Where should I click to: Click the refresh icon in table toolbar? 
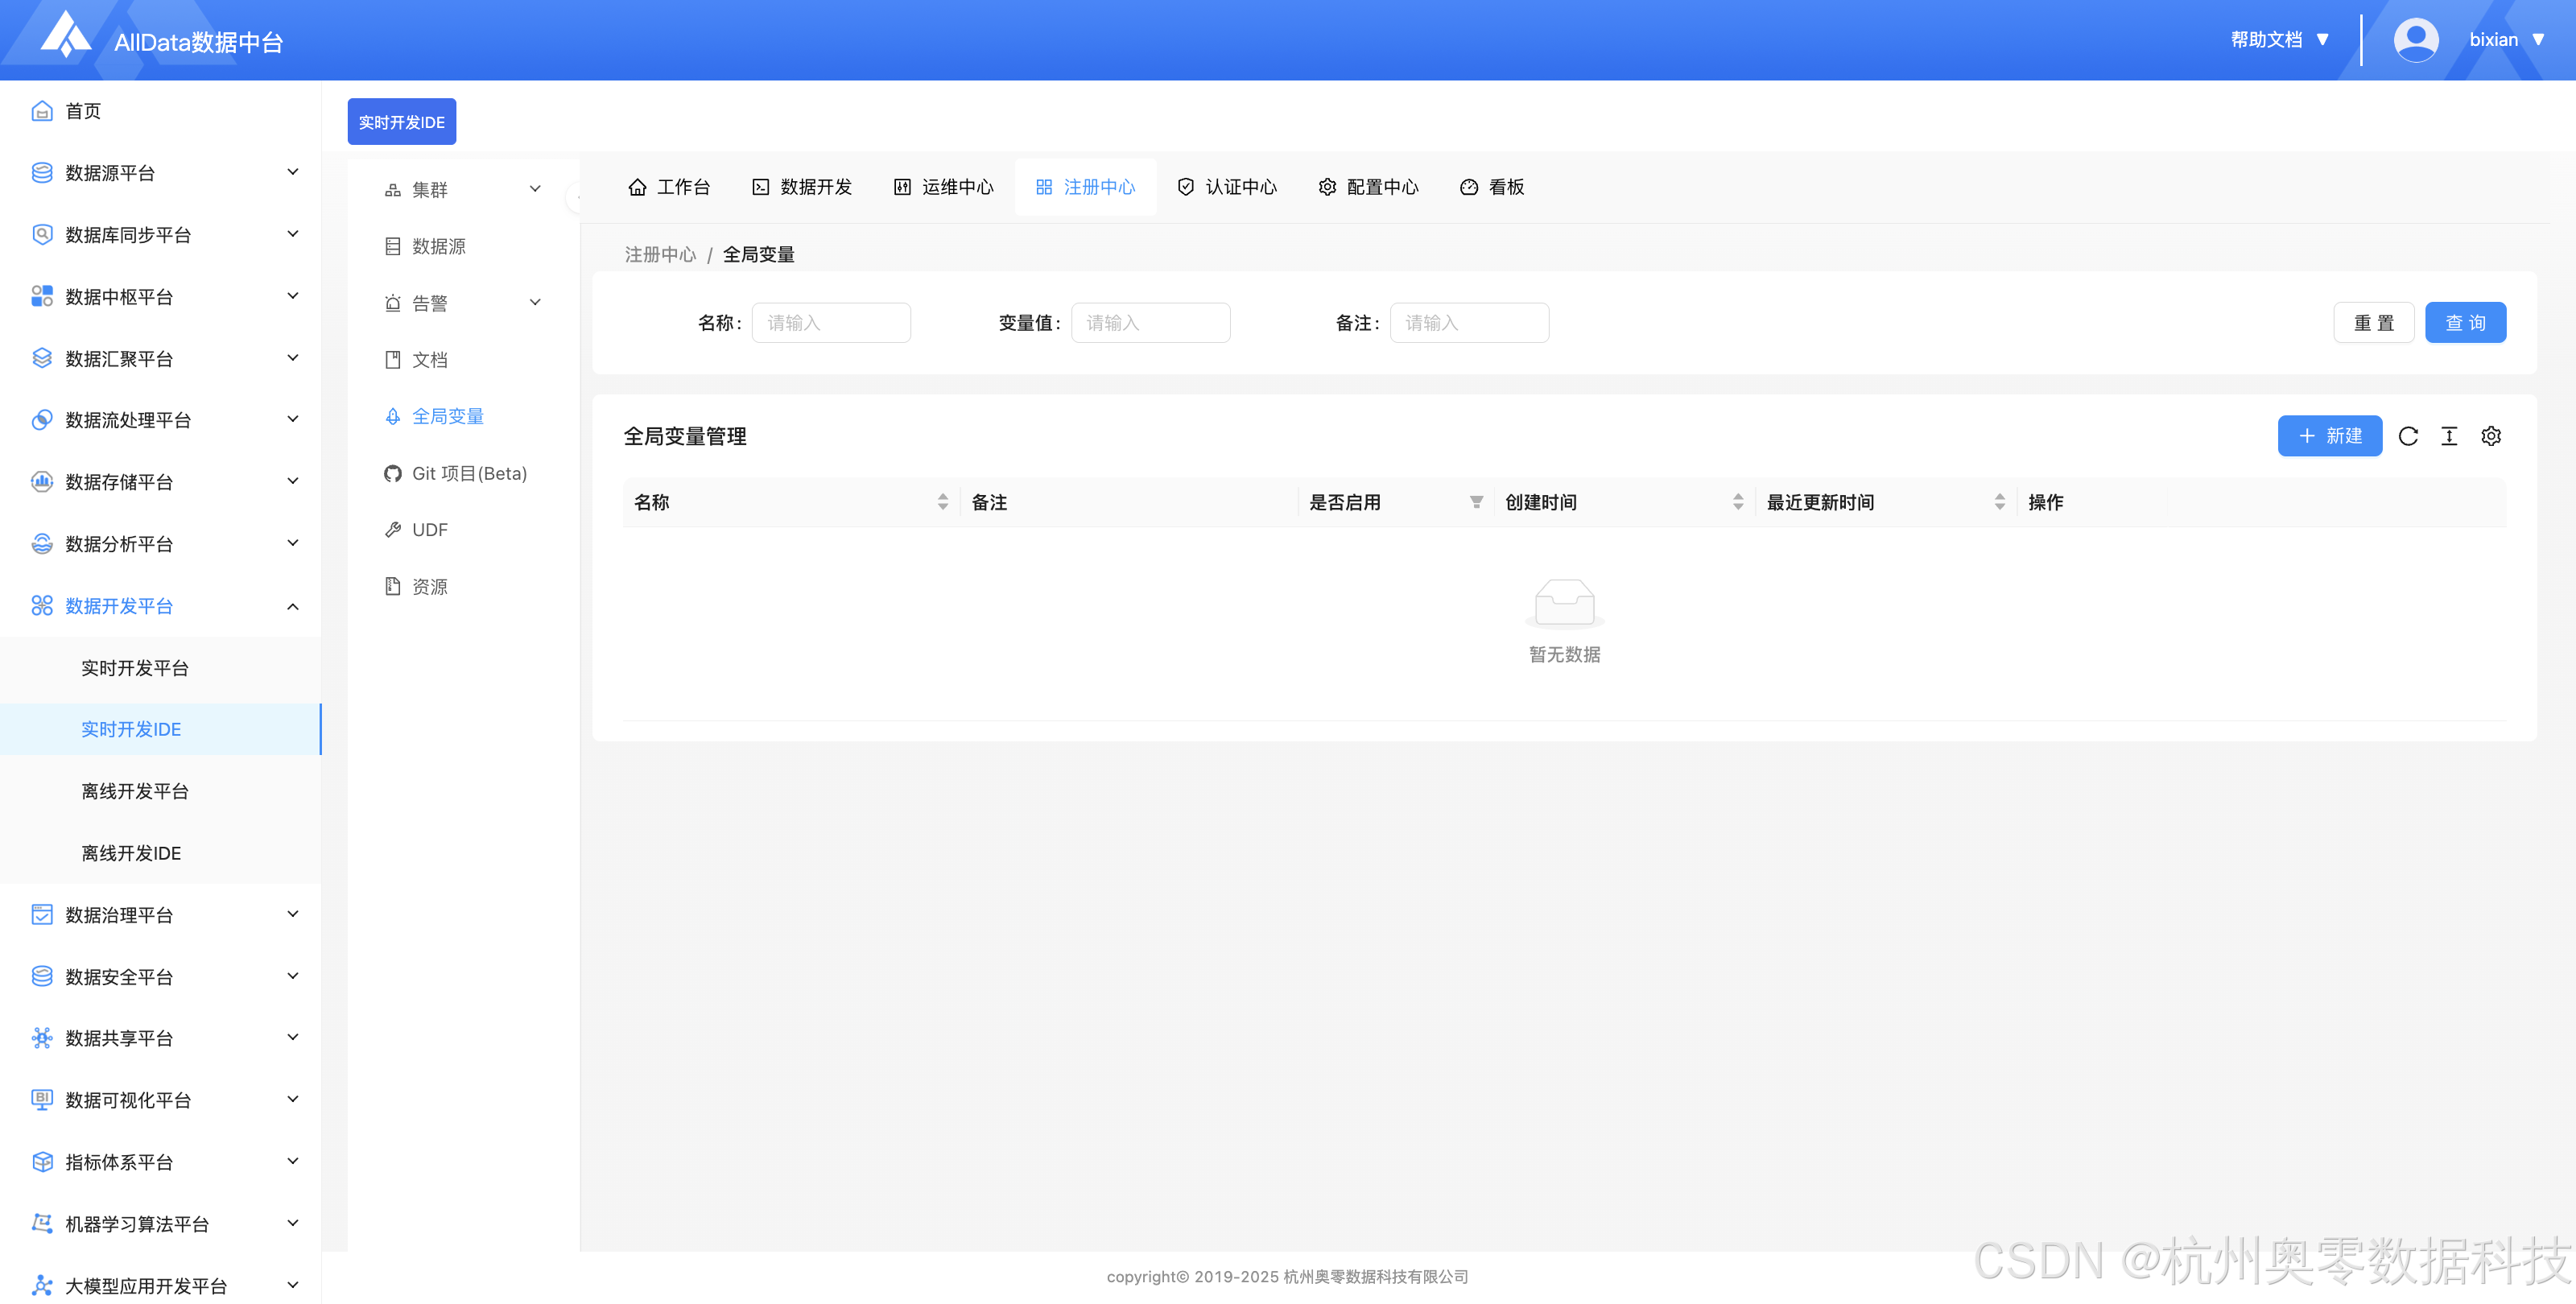pos(2408,436)
